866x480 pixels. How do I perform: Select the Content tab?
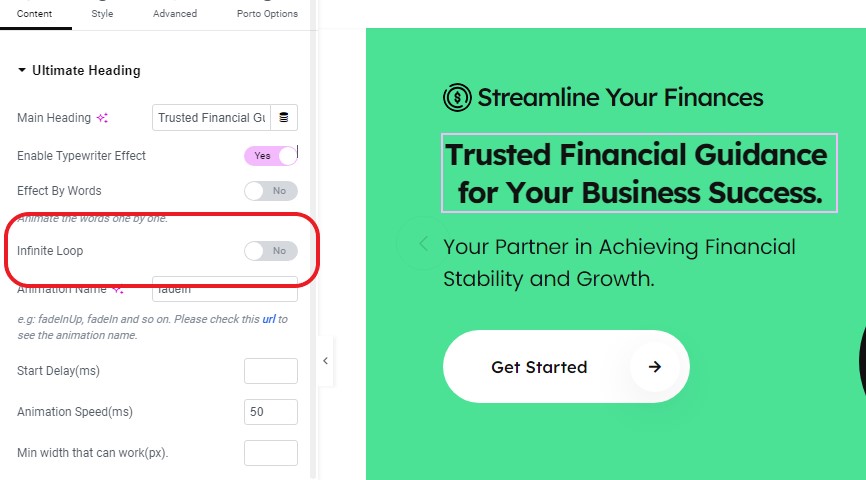[34, 14]
